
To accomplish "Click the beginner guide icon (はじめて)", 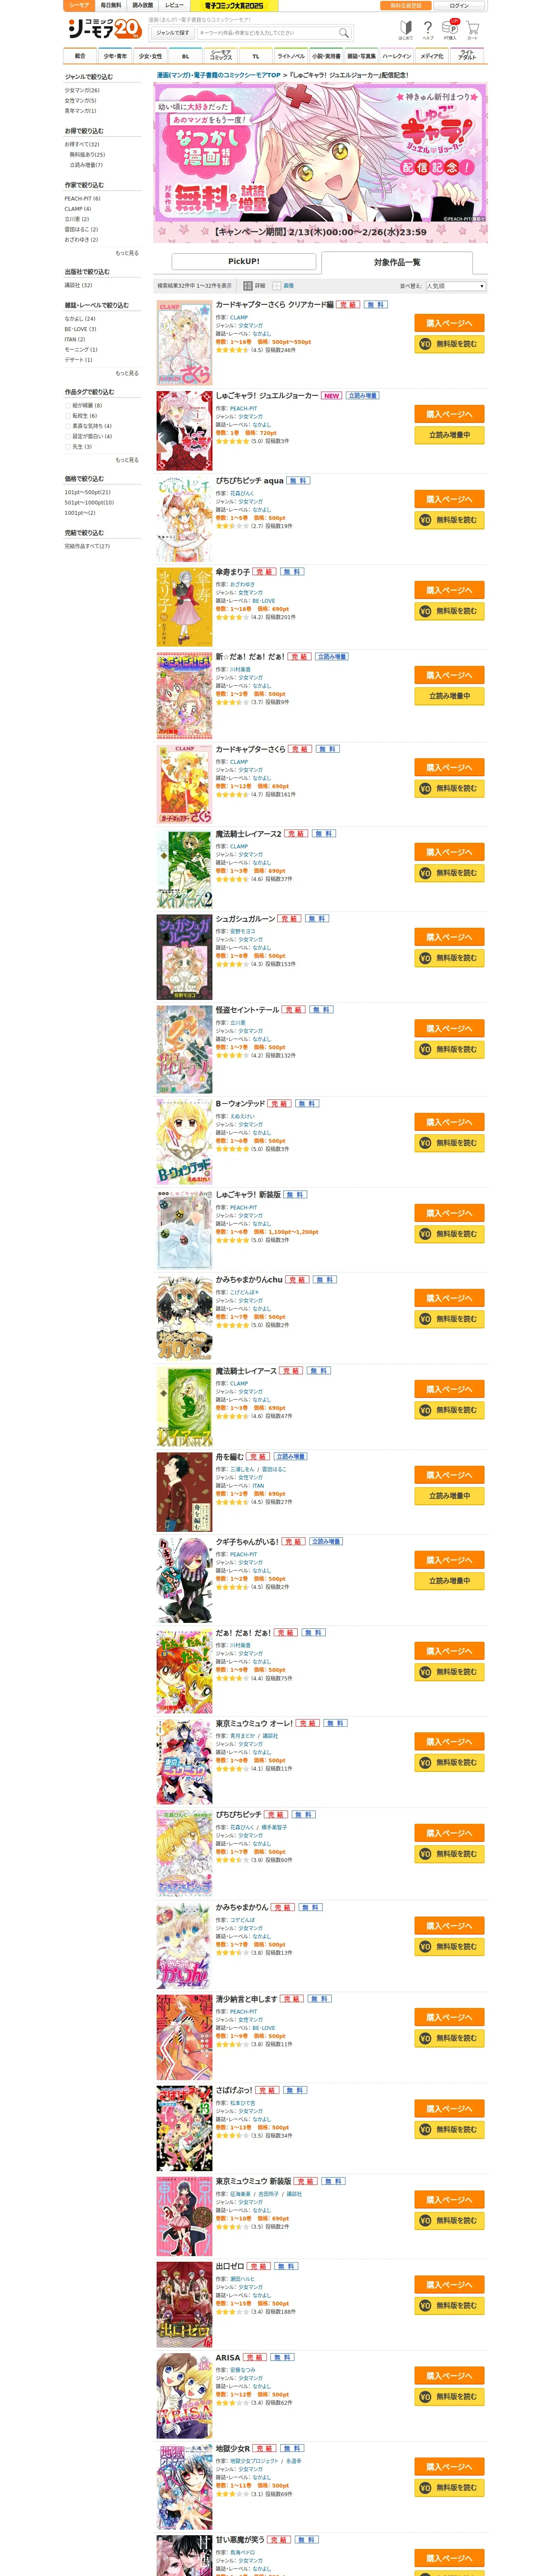I will coord(406,29).
